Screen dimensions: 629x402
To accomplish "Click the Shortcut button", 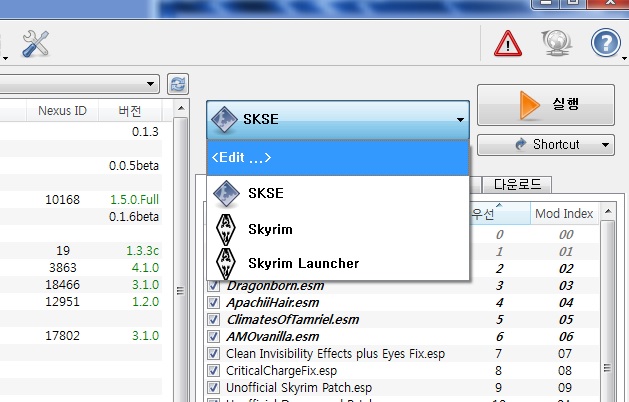I will [x=546, y=144].
